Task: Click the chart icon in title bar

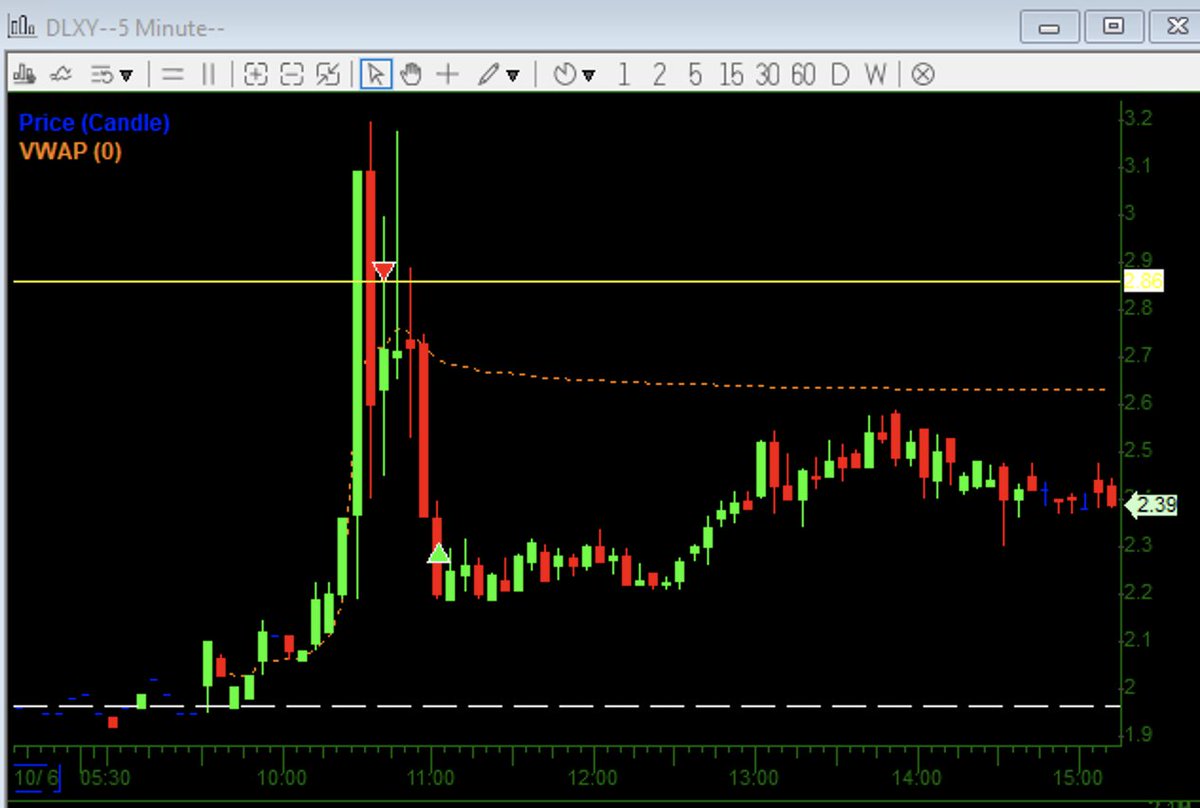Action: coord(22,26)
